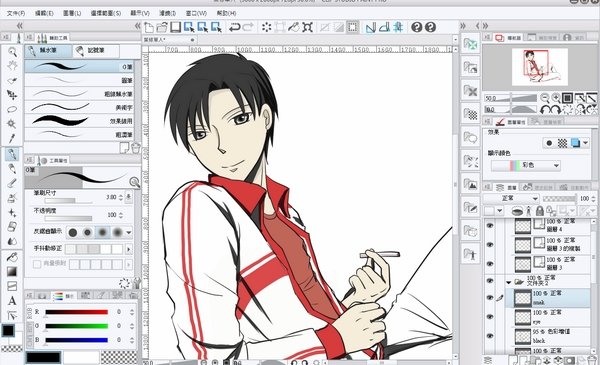Screen dimensions: 600x365
Task: Select the Zoom magnifier tool
Action: (x=12, y=52)
